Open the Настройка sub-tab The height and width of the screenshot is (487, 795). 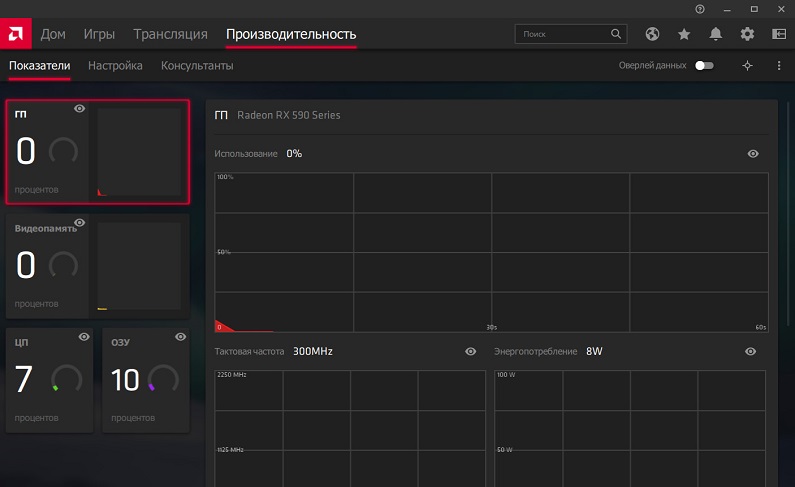click(x=115, y=66)
